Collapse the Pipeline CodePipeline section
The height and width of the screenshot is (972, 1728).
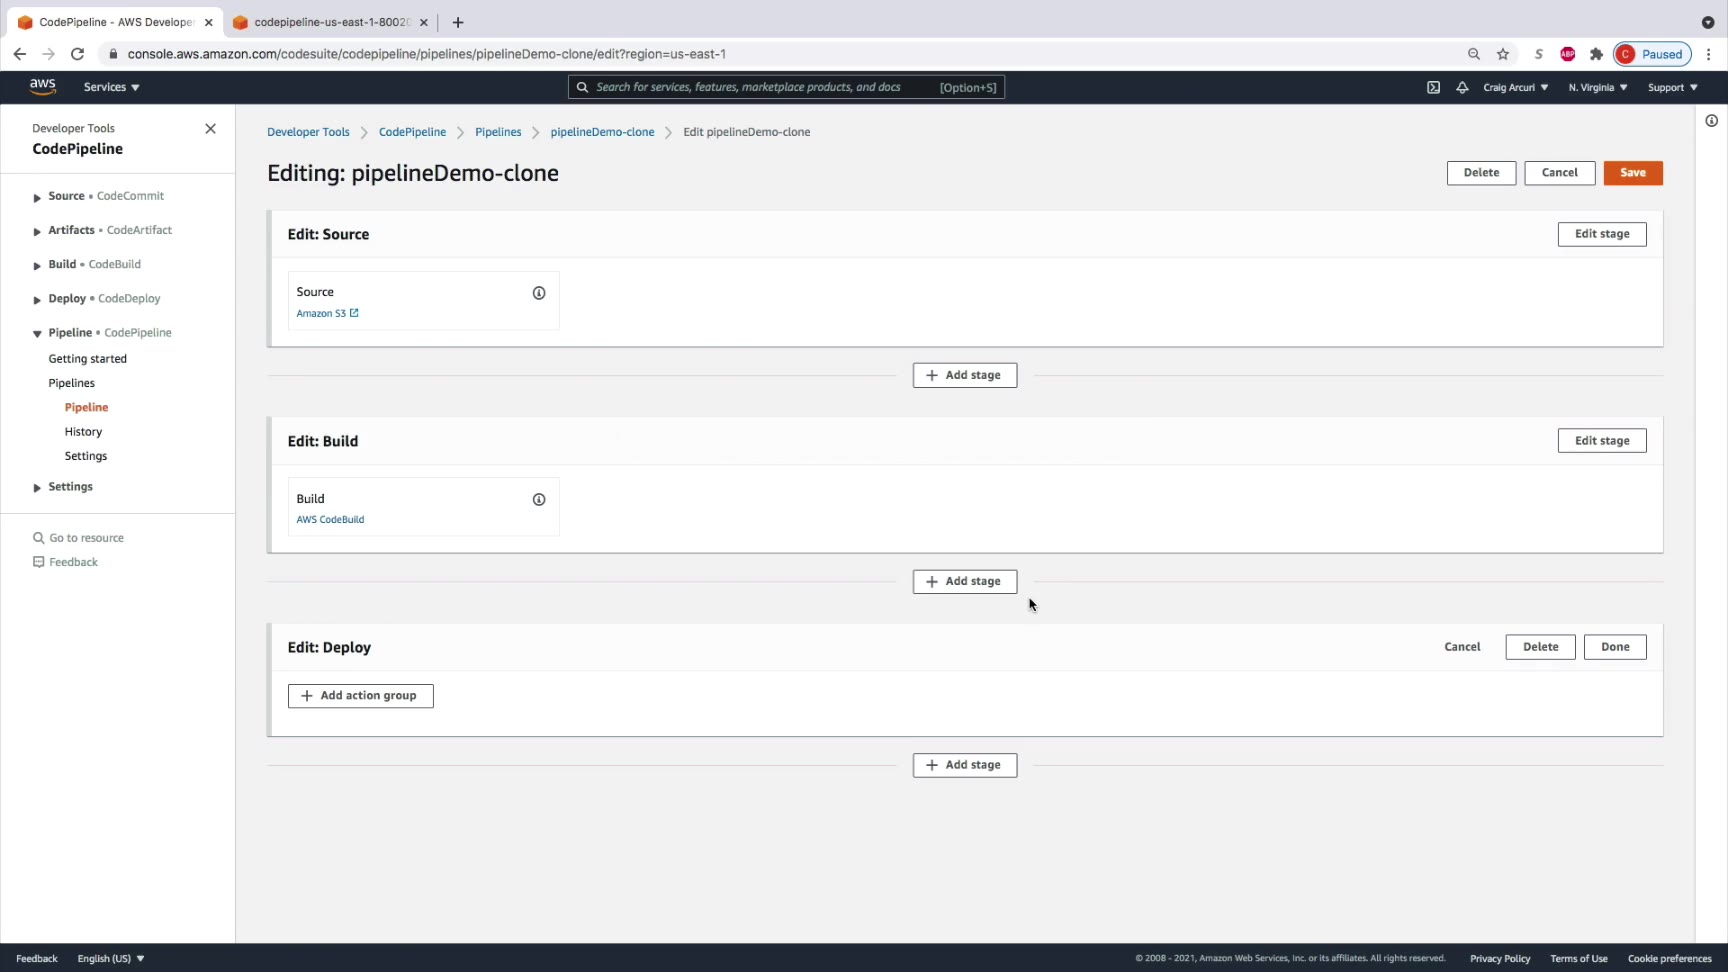pyautogui.click(x=37, y=333)
